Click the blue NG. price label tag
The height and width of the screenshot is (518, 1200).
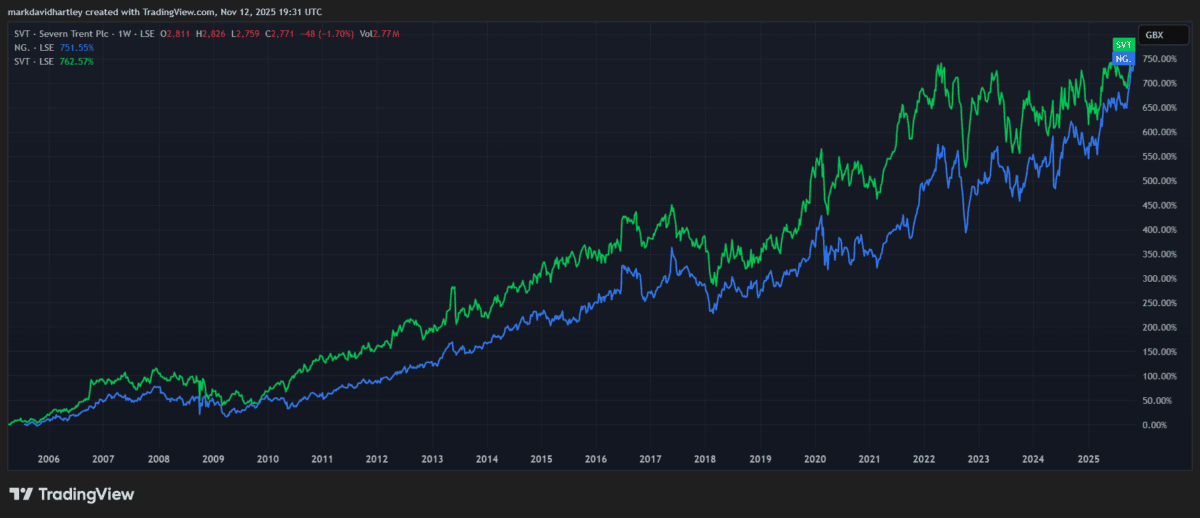coord(1123,59)
